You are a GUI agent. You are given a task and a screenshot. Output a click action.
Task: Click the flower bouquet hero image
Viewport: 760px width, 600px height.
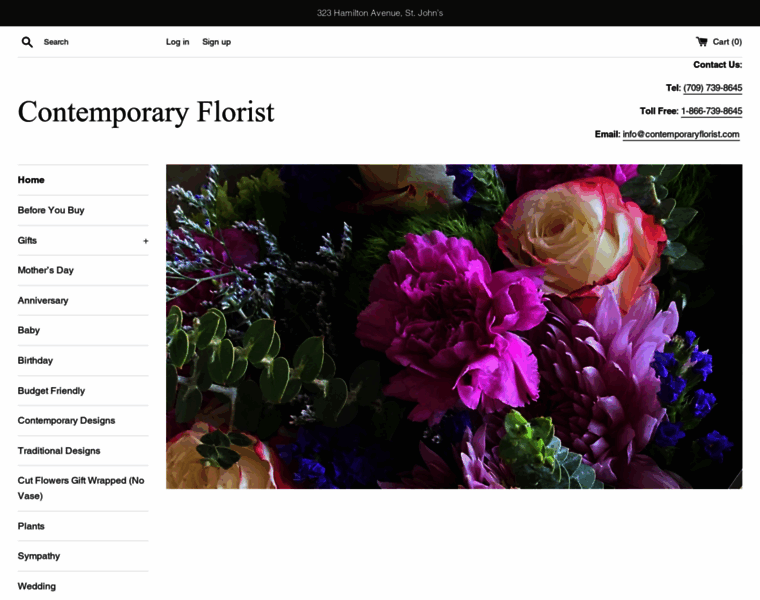click(x=454, y=327)
